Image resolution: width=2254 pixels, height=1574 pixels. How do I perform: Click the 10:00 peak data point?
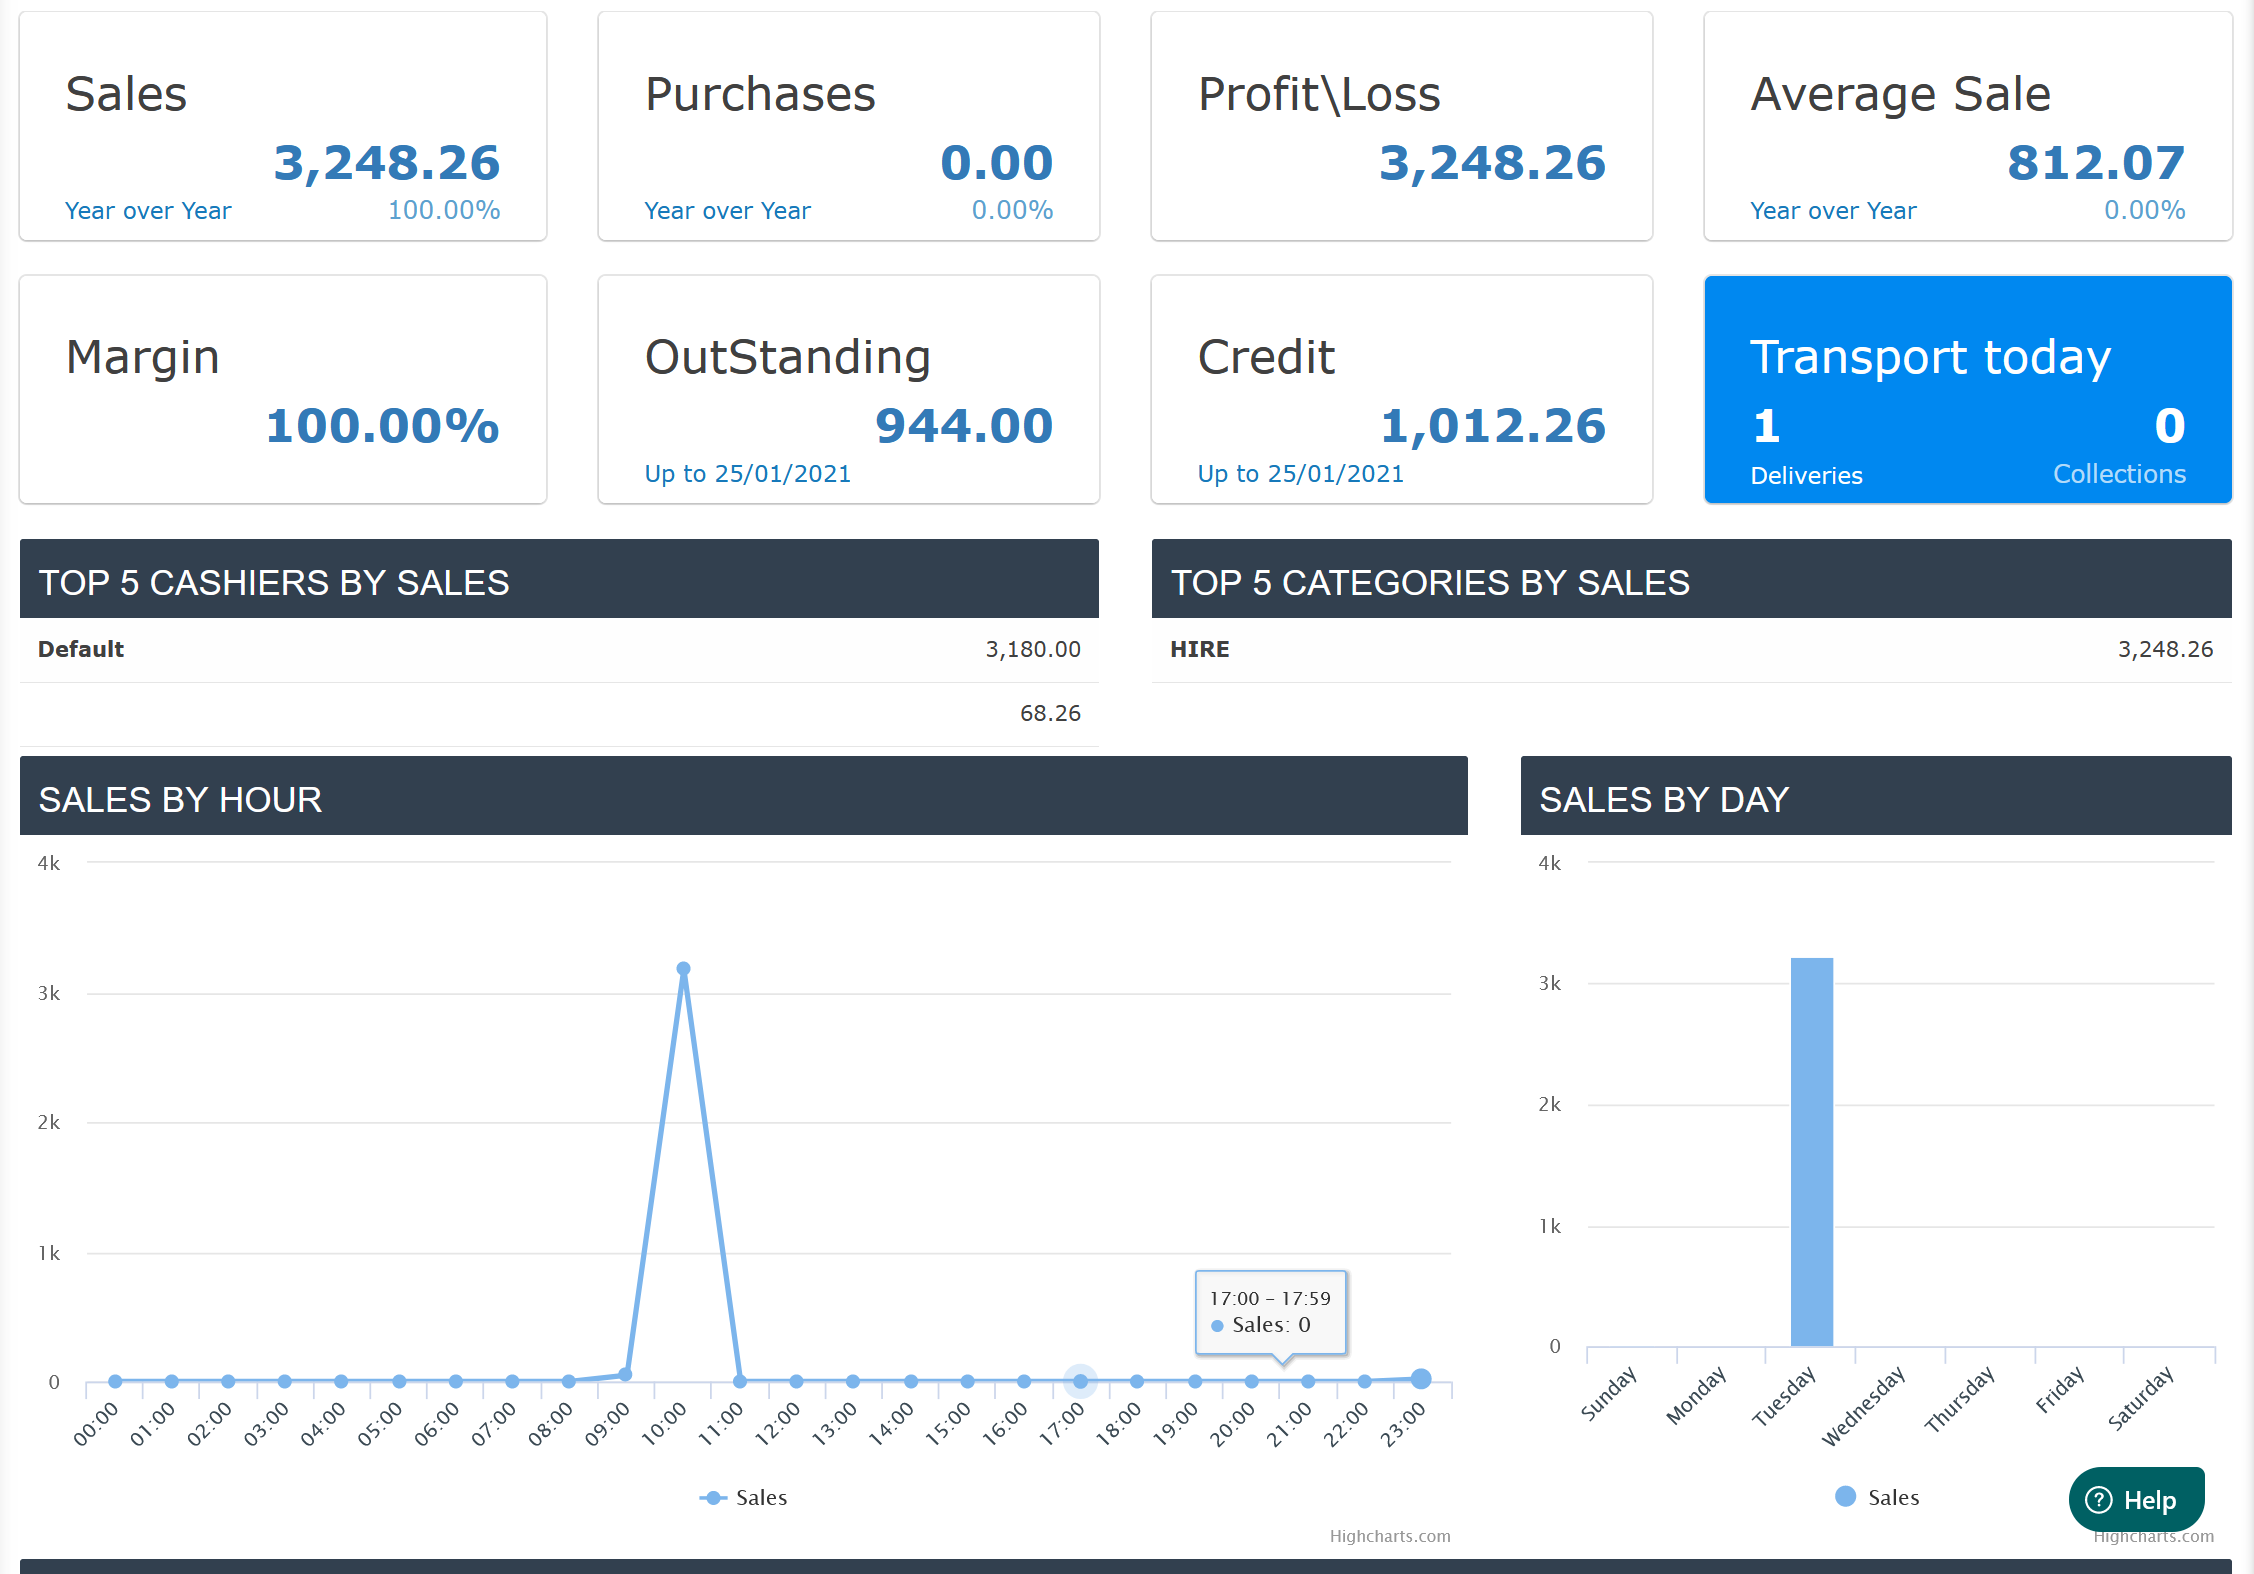tap(683, 968)
